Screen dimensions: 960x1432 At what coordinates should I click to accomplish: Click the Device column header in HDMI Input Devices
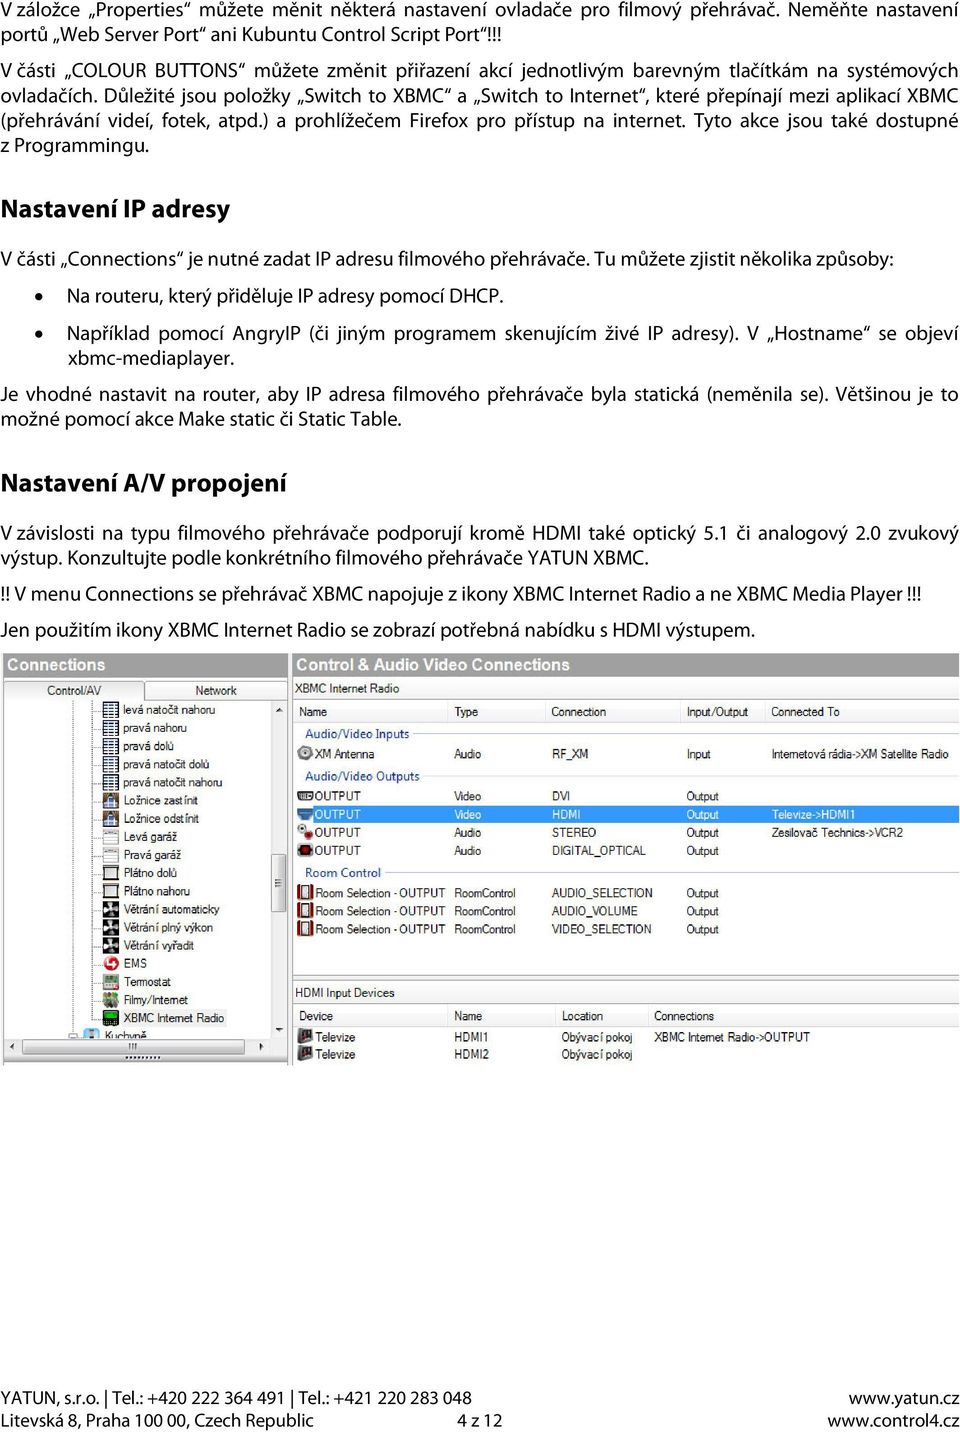pyautogui.click(x=371, y=1016)
